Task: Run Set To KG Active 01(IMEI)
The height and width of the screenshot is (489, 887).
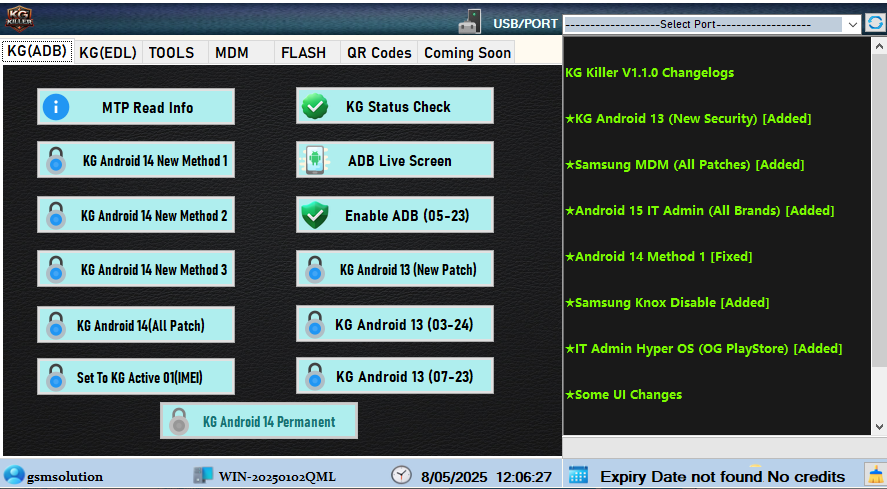Action: pos(136,376)
